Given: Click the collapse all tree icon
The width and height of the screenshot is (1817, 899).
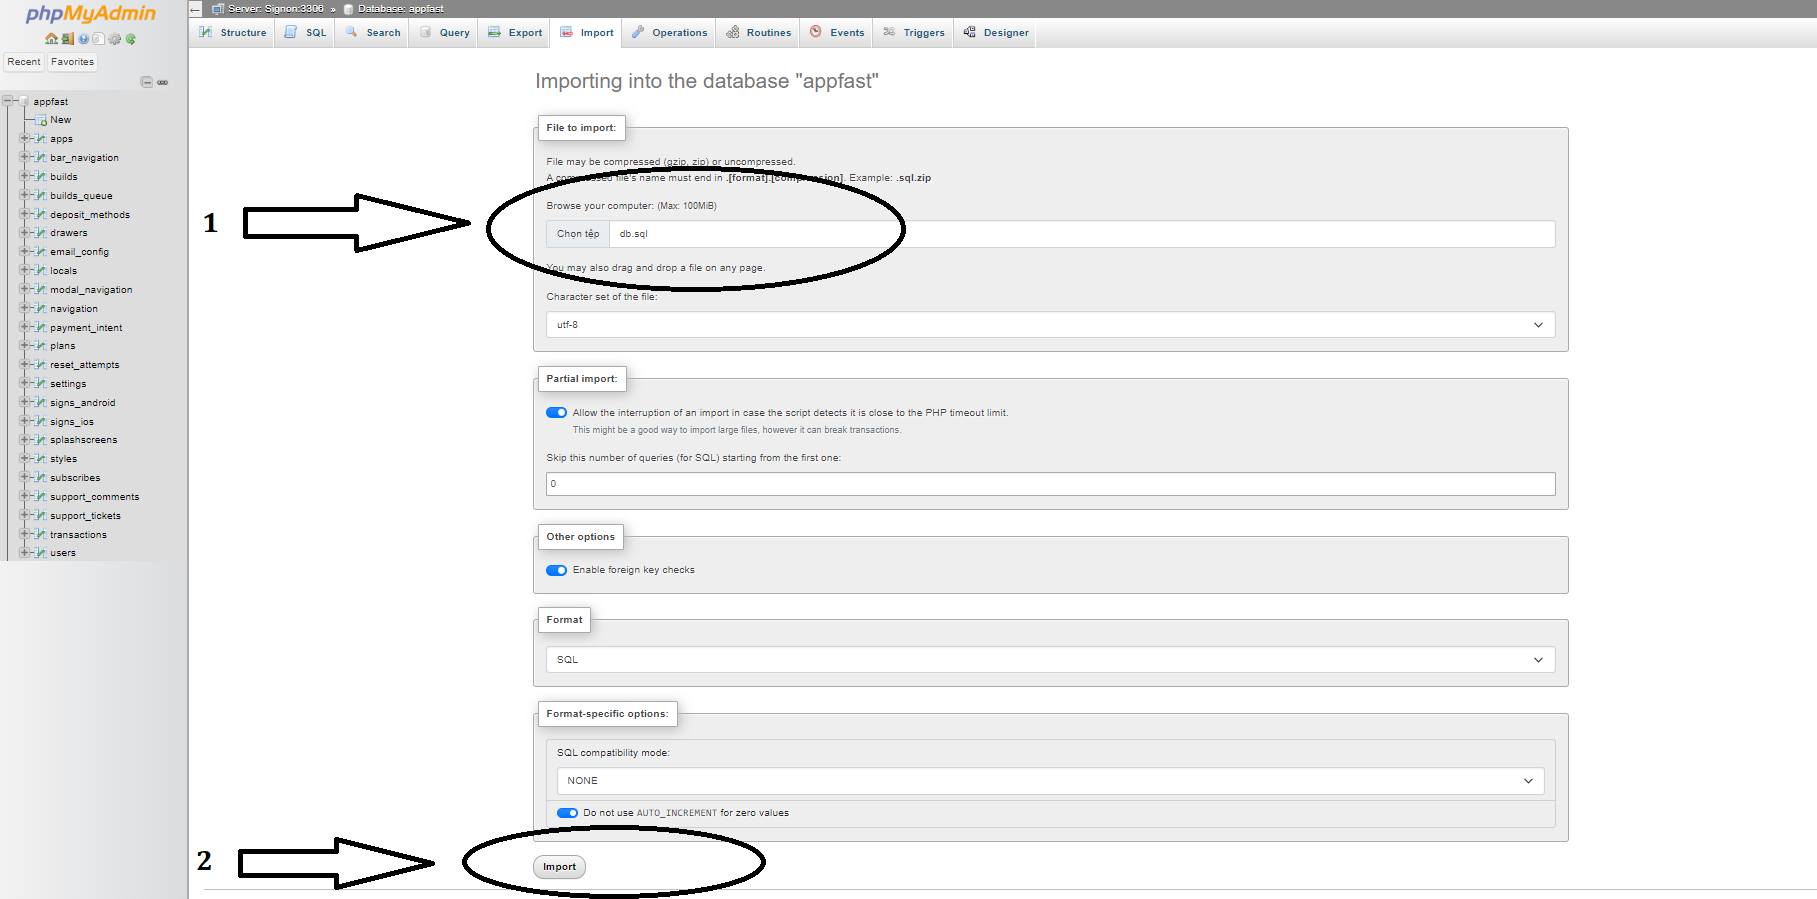Looking at the screenshot, I should tap(146, 82).
